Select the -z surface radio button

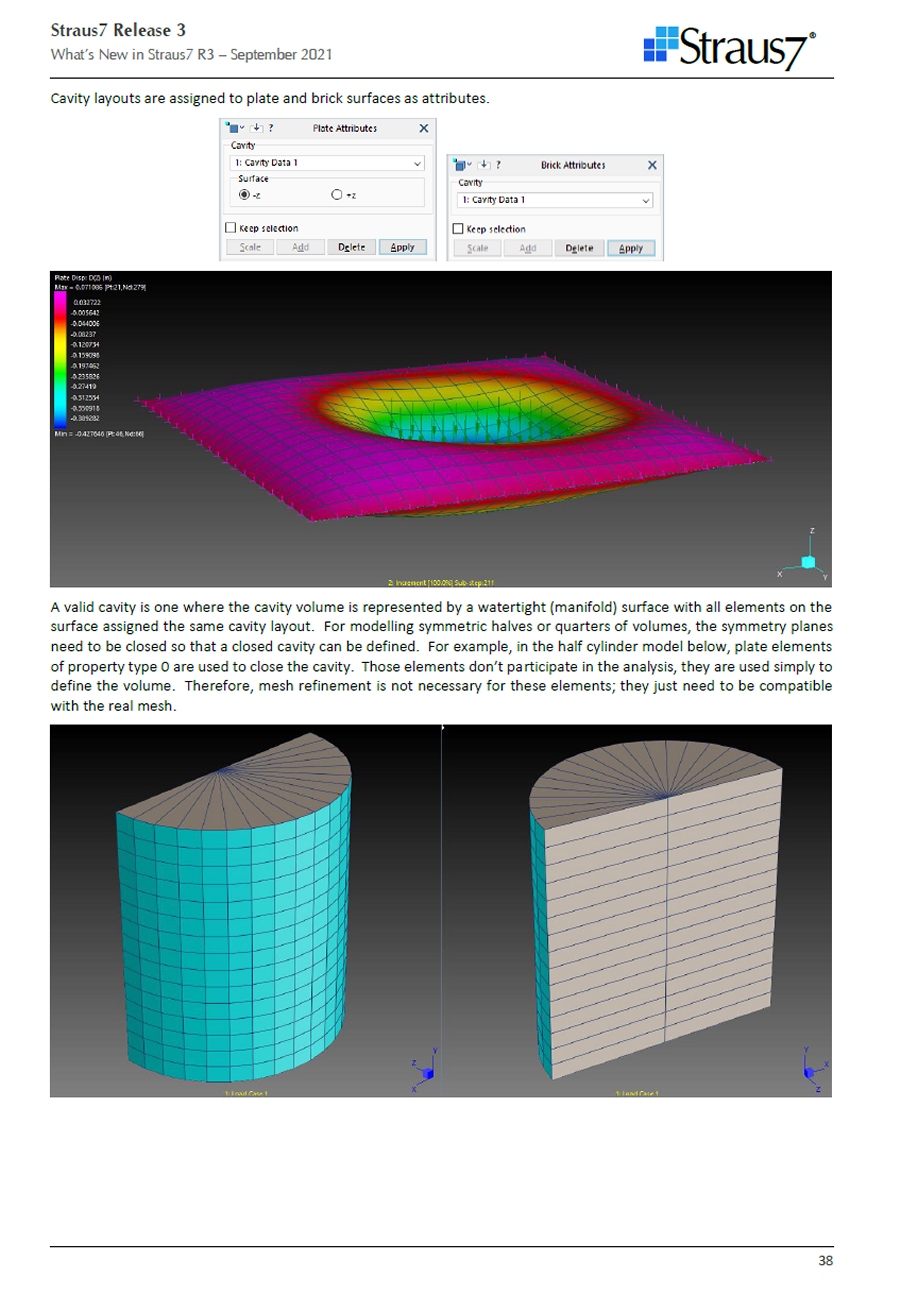click(244, 195)
